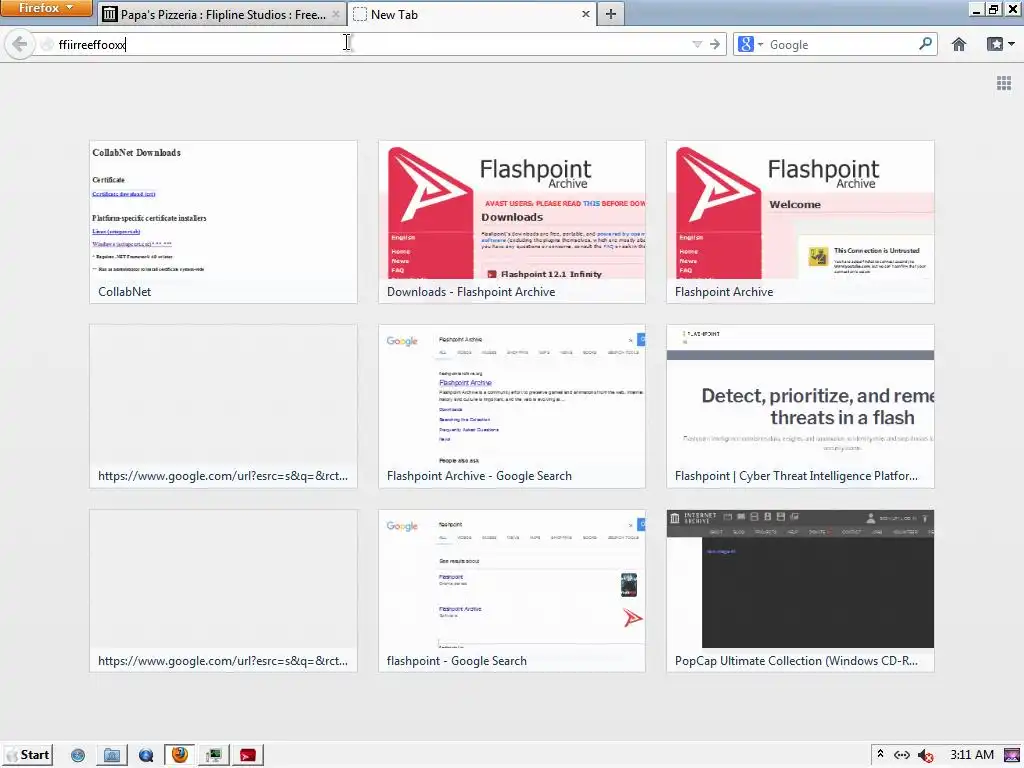Switch to Papa's Pizzeria tab
The image size is (1024, 768).
[x=220, y=14]
